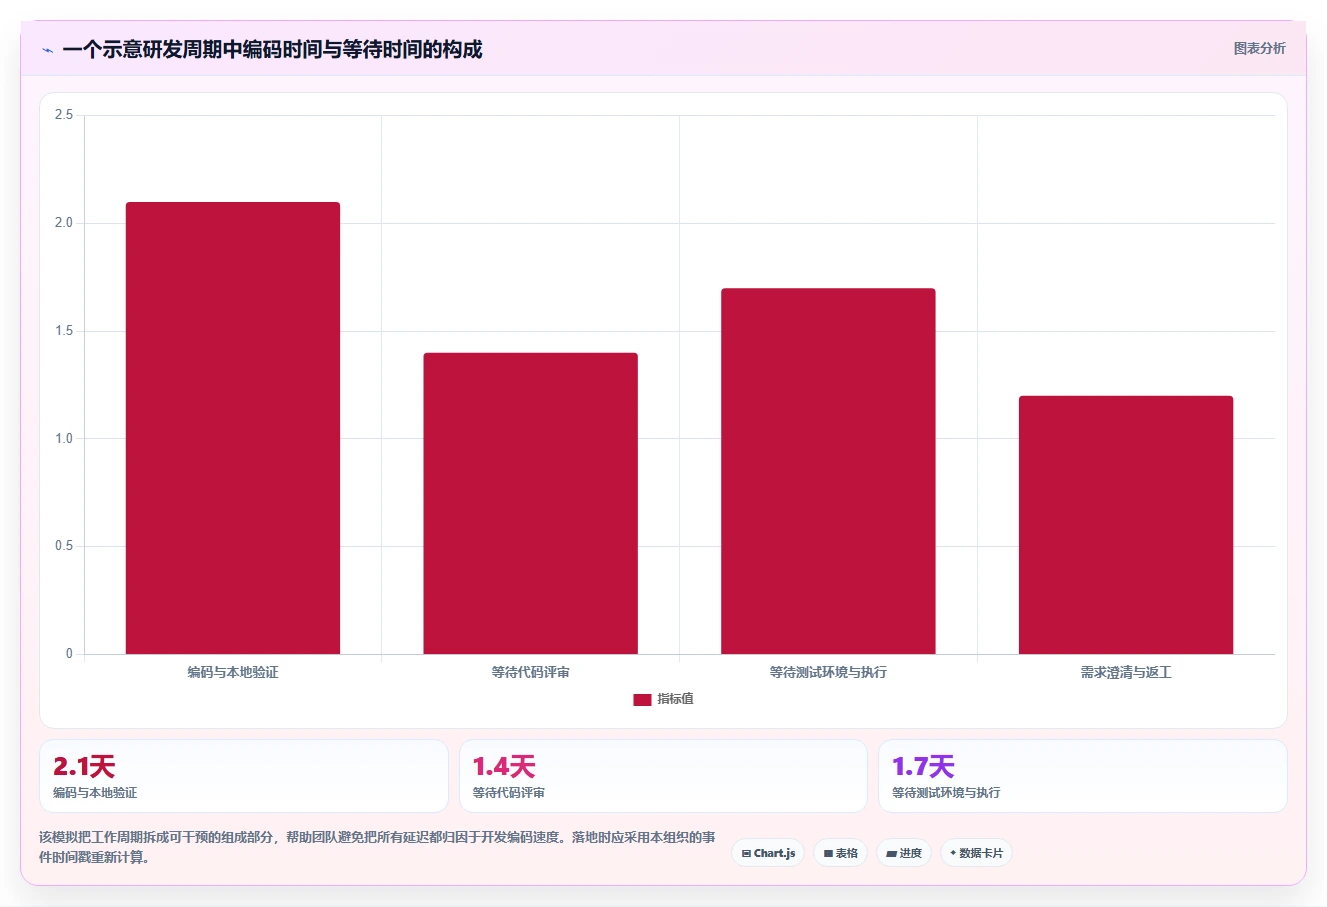This screenshot has width=1327, height=907.
Task: Click the 0.5 y-axis tick label
Action: click(64, 546)
